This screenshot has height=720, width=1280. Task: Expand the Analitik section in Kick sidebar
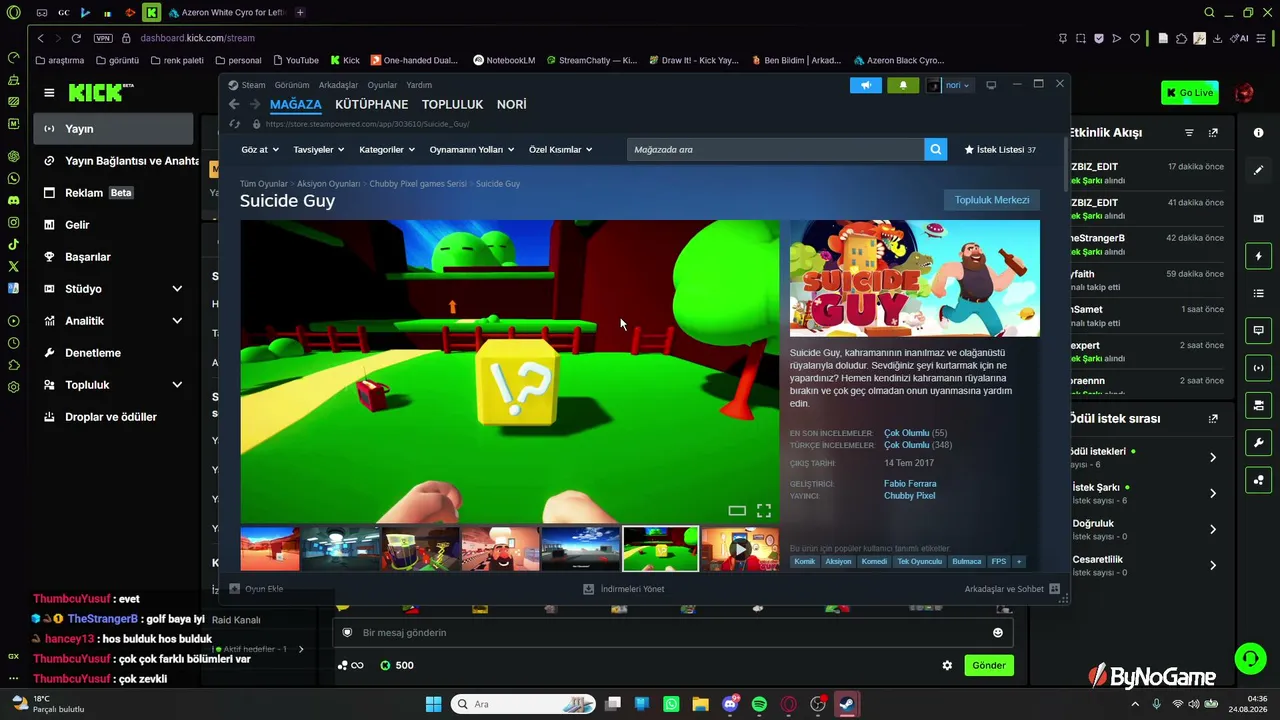(x=177, y=321)
